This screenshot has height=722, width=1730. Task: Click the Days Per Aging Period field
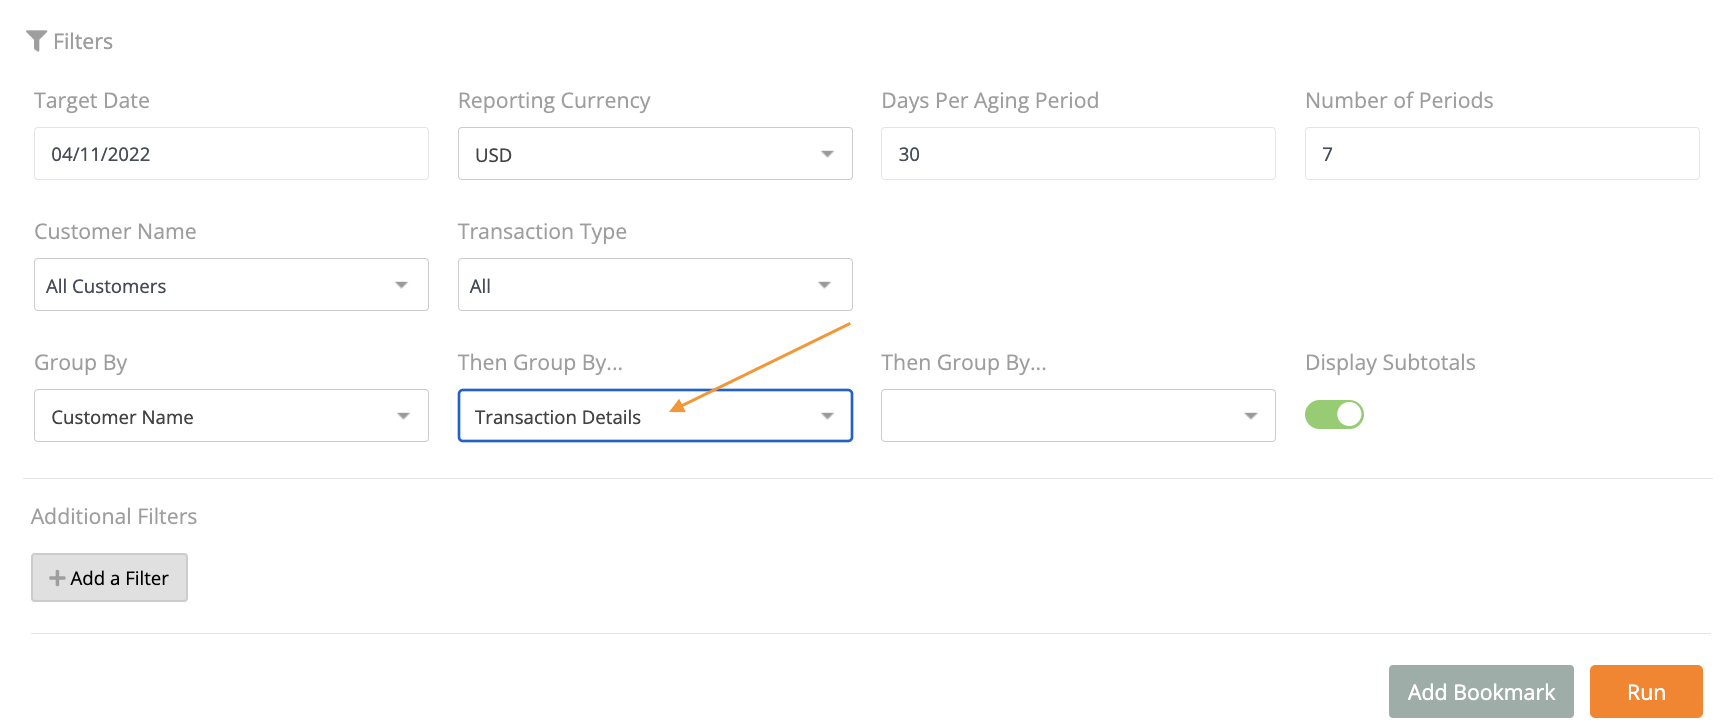tap(1078, 154)
